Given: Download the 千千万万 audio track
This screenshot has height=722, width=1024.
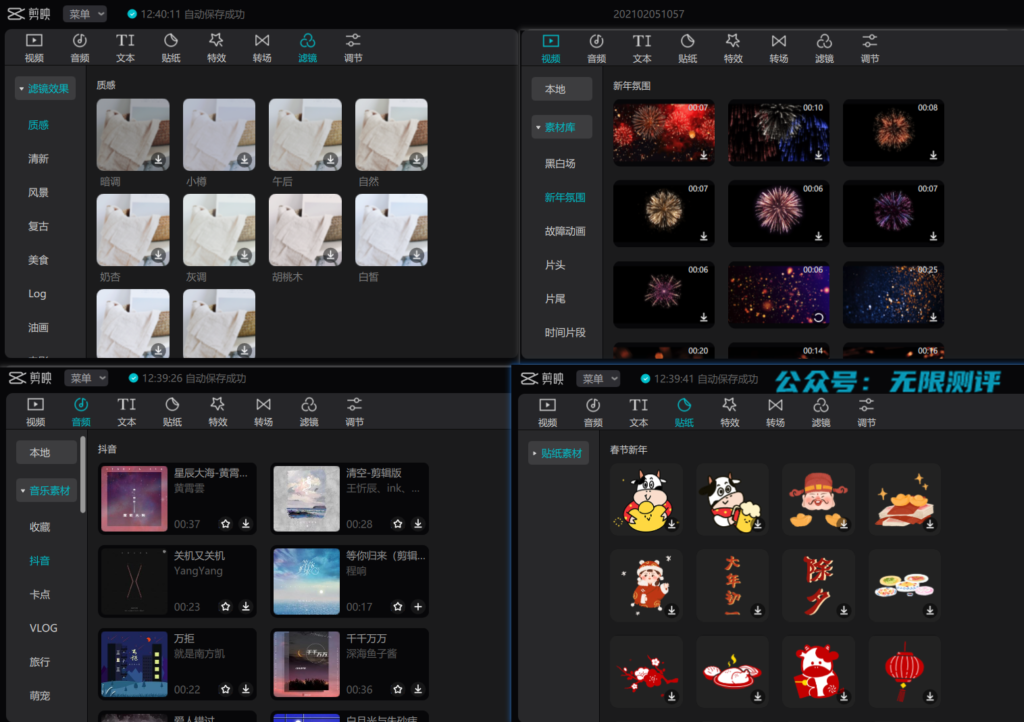Looking at the screenshot, I should [x=418, y=689].
